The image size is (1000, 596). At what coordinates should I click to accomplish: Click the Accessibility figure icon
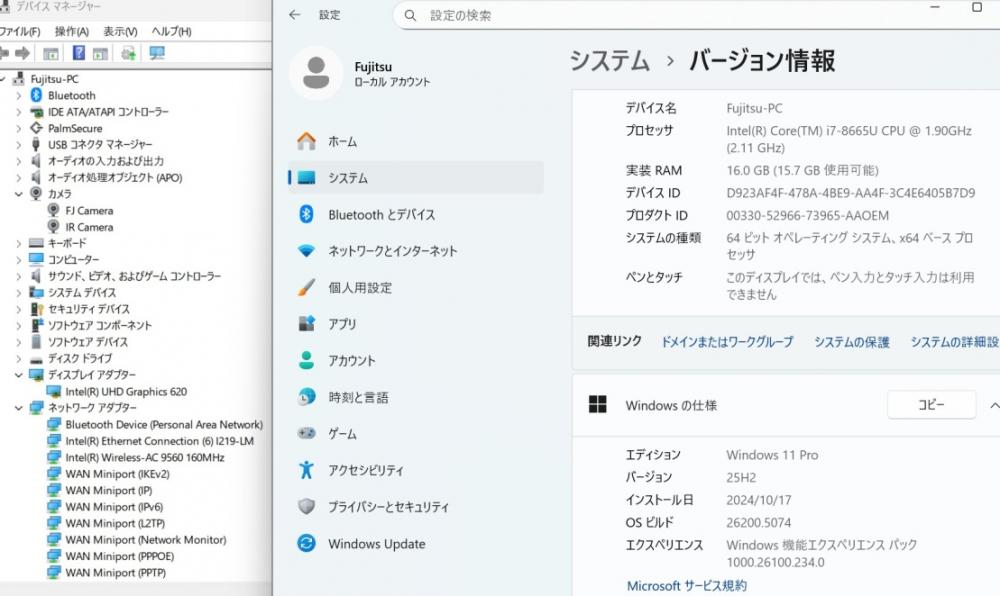click(x=307, y=470)
